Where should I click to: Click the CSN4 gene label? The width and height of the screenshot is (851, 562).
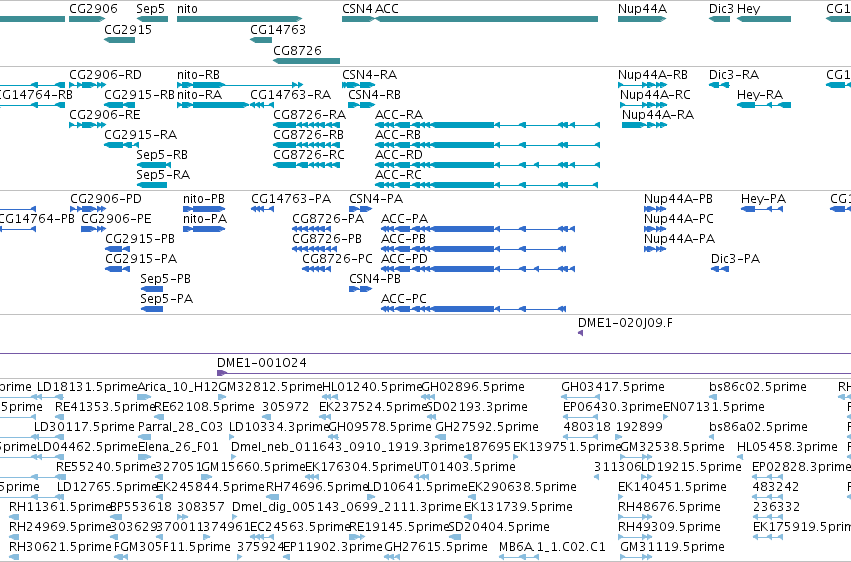357,9
